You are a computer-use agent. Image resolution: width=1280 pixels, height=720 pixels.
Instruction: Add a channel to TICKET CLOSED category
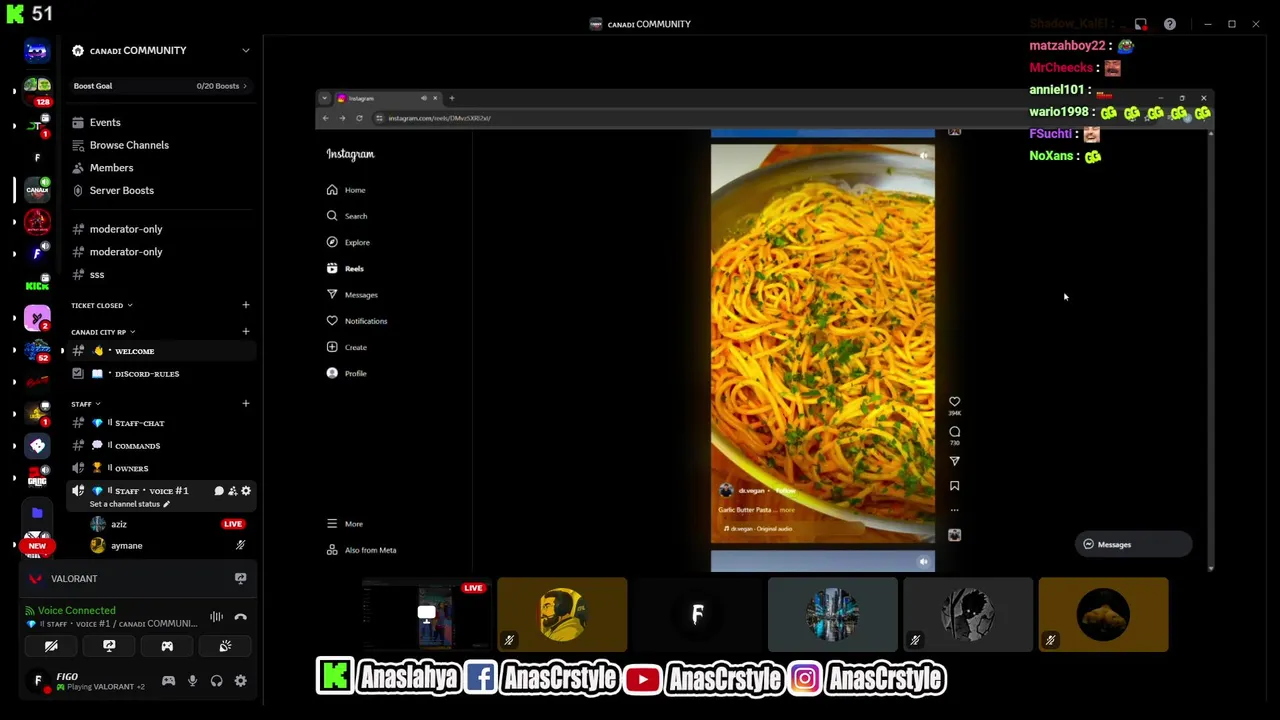[245, 305]
